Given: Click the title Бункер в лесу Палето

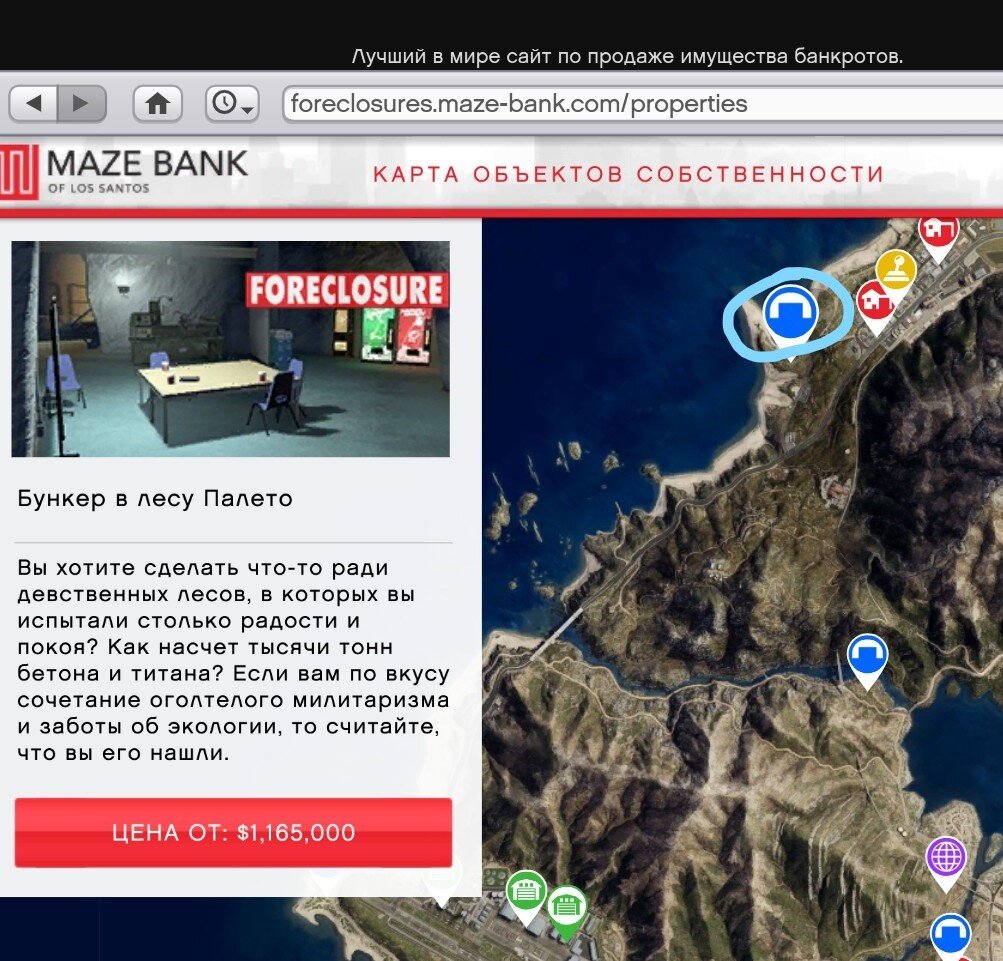Looking at the screenshot, I should pos(155,498).
